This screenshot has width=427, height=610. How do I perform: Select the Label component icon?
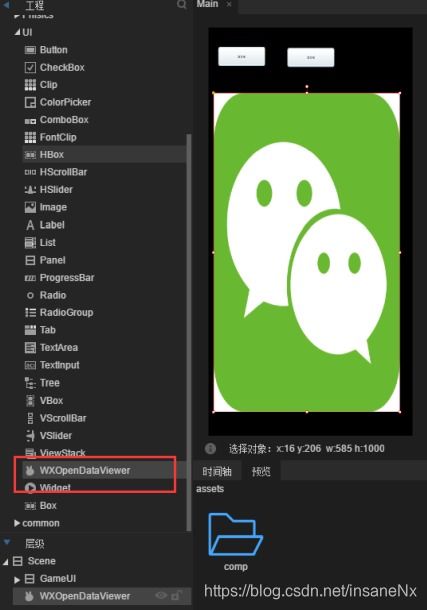[x=30, y=225]
